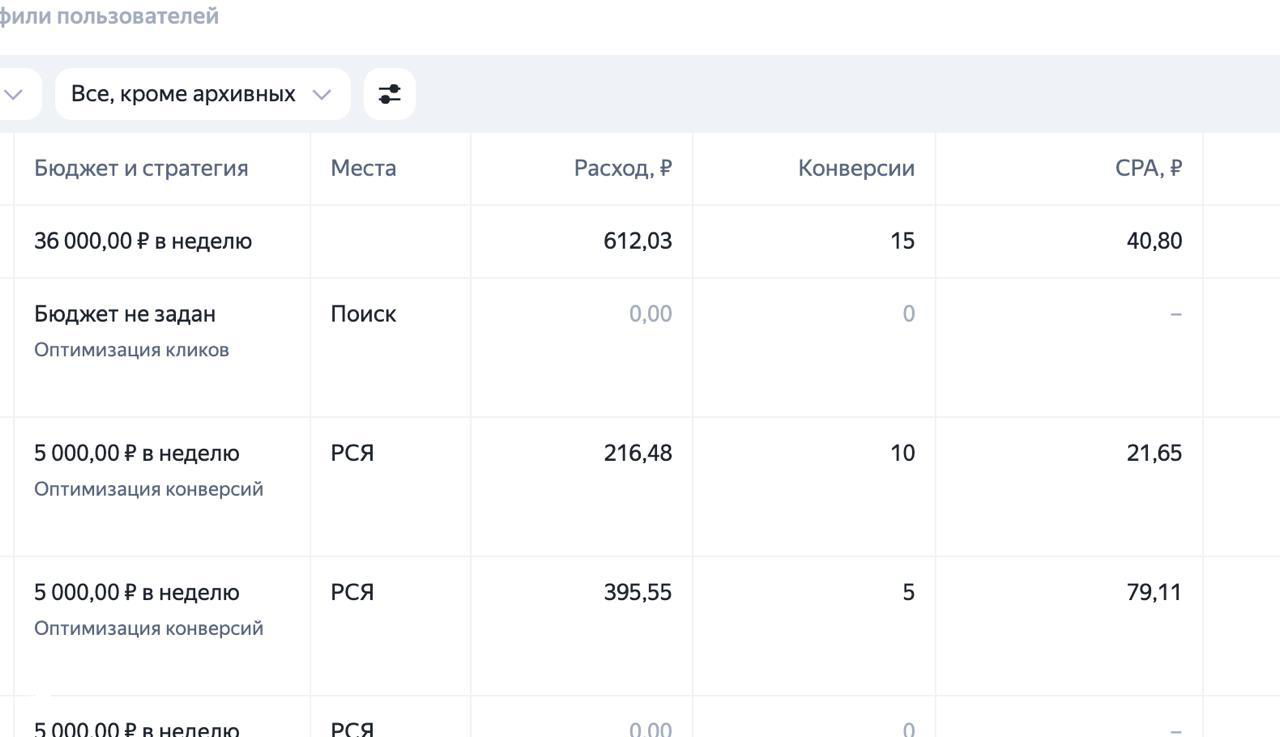1280x737 pixels.
Task: Click the sliders filter icon beside dropdown
Action: [x=389, y=92]
